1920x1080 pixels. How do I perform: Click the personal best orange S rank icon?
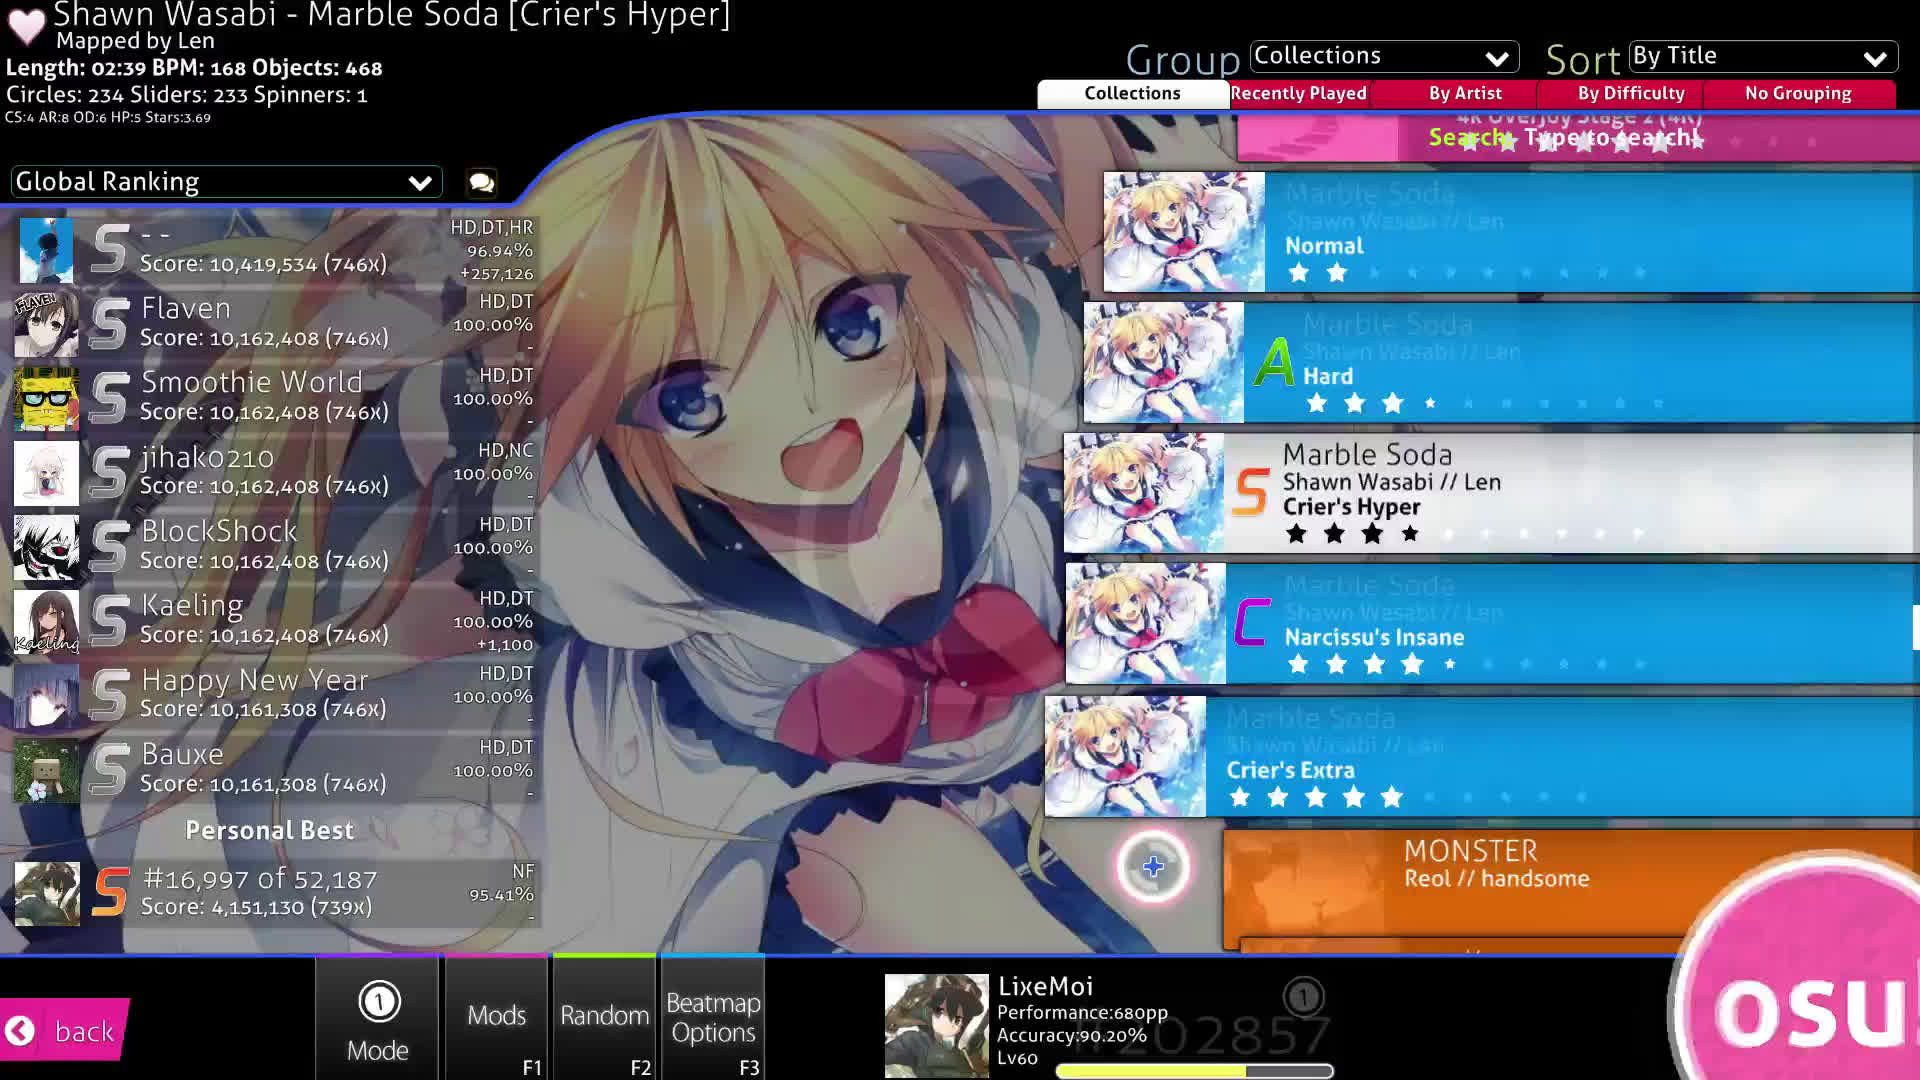[110, 893]
